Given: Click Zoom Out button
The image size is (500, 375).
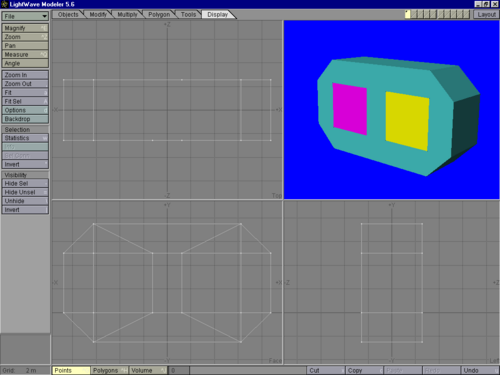Looking at the screenshot, I should tap(25, 84).
